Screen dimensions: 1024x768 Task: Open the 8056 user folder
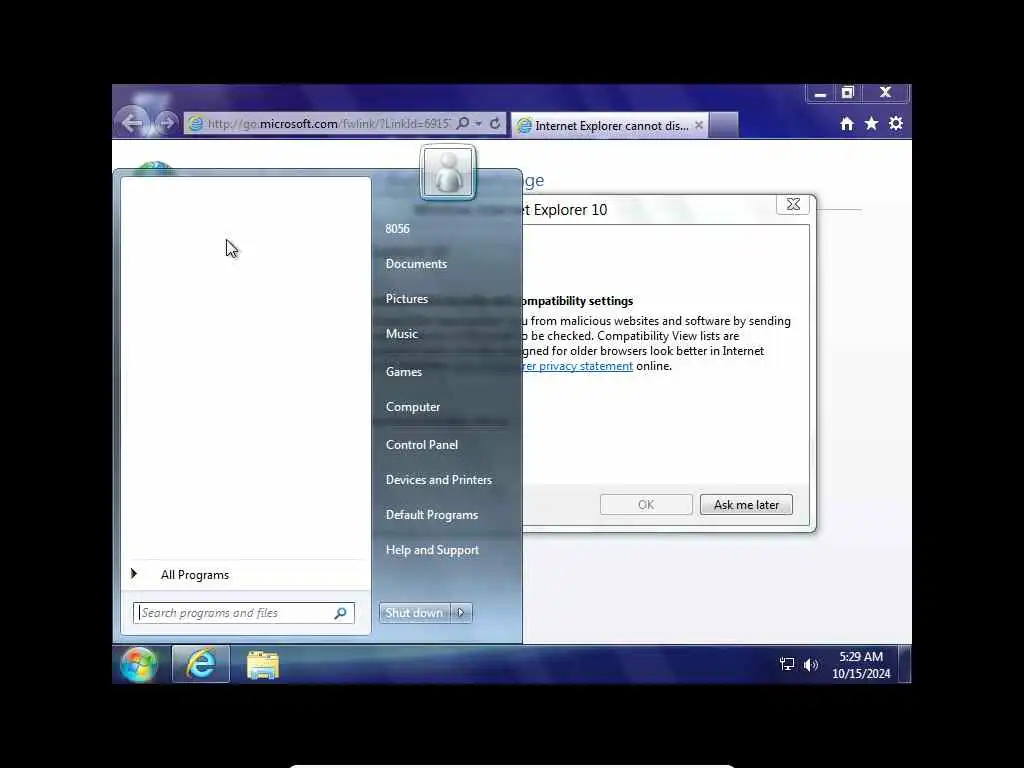pos(397,229)
